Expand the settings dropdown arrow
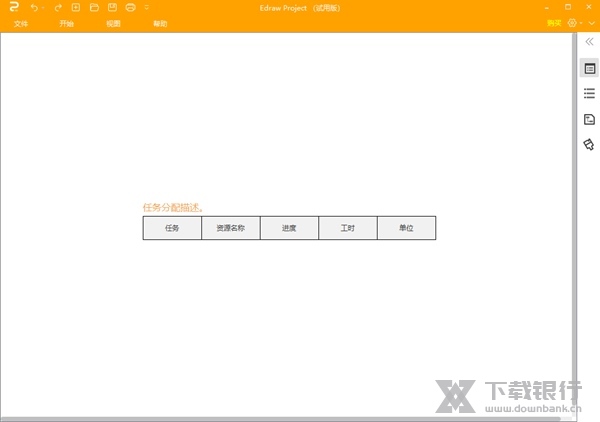Viewport: 600px width, 422px height. click(581, 23)
